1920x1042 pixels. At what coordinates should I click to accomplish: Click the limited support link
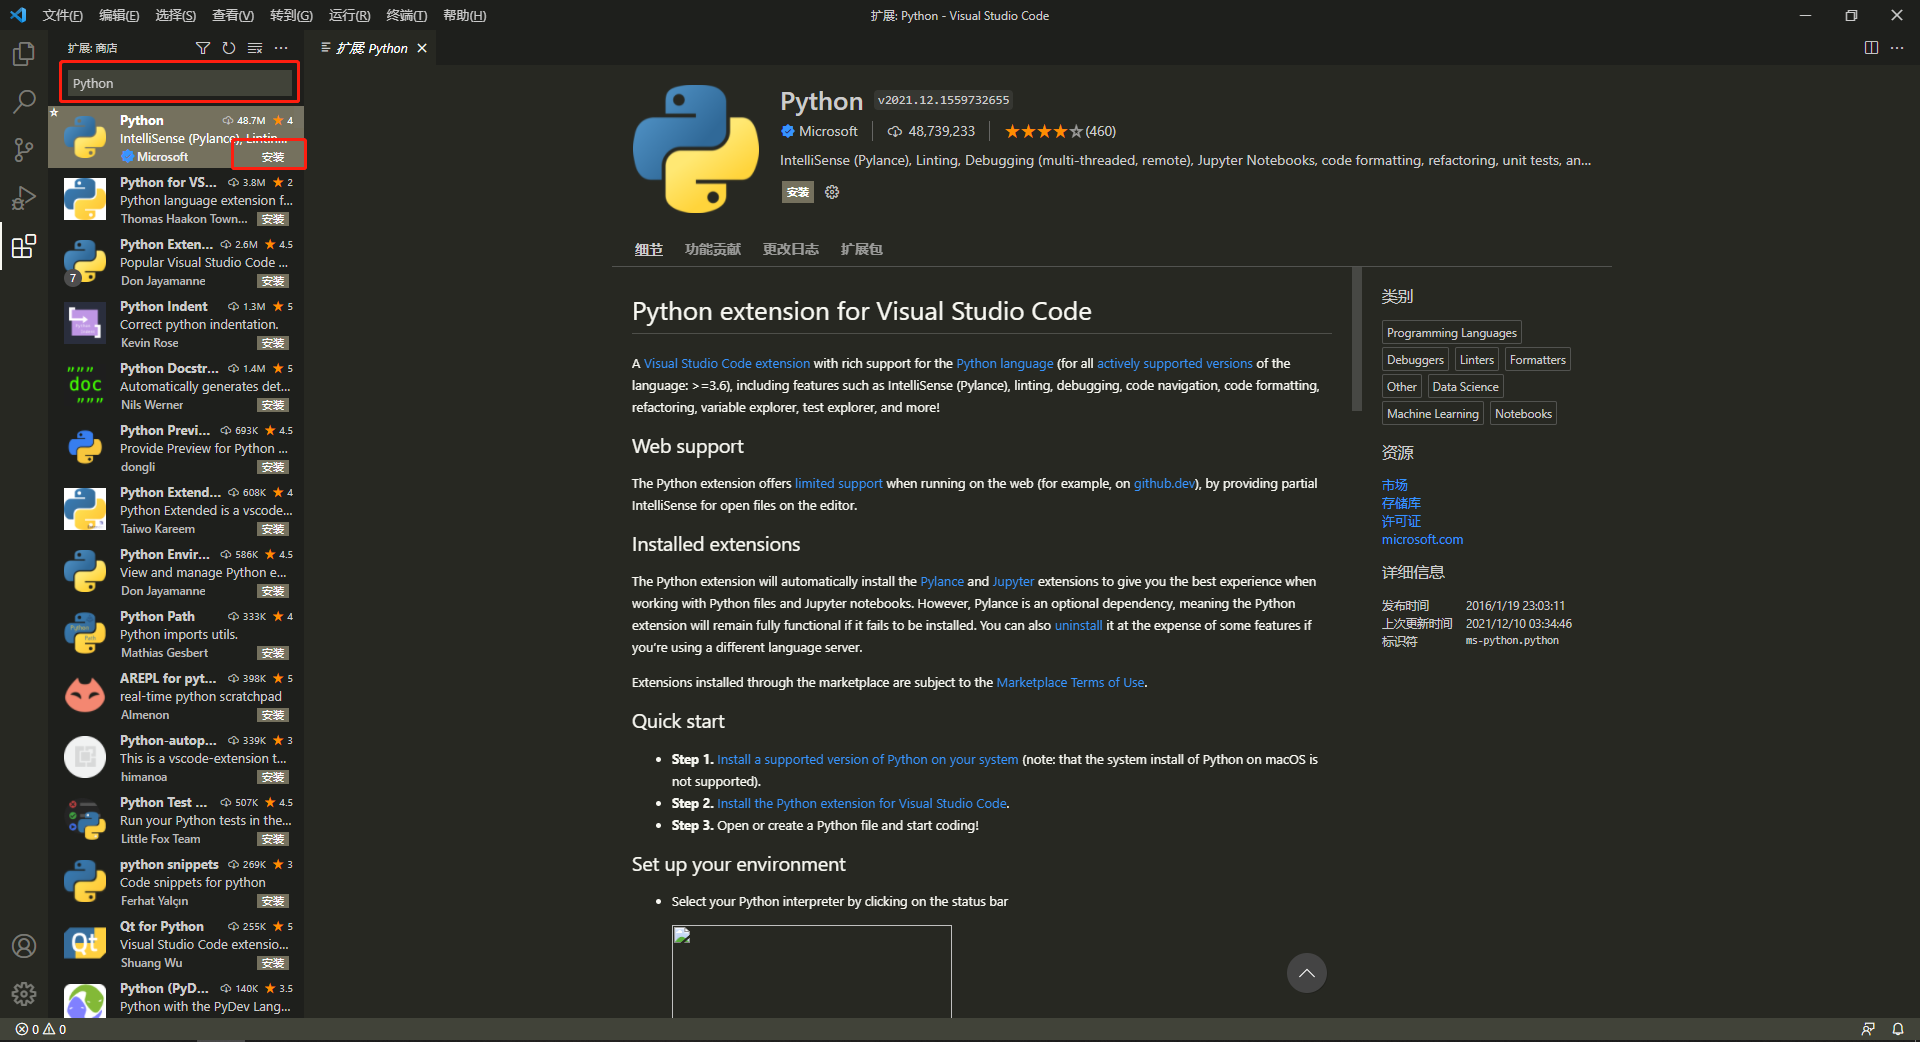[839, 483]
